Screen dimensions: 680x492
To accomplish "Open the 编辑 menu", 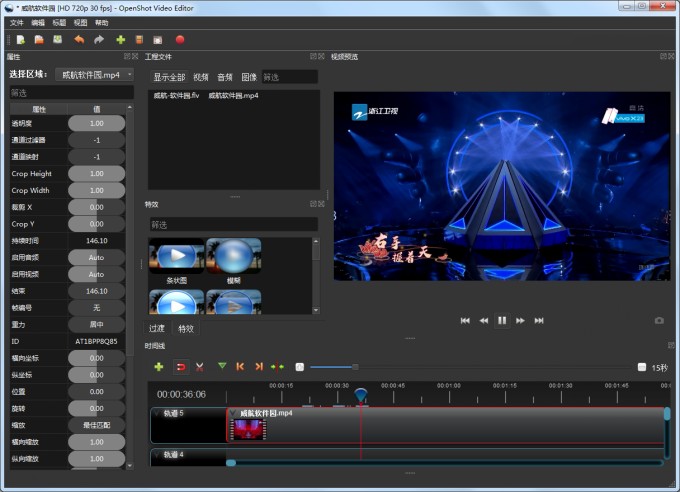I will click(38, 23).
